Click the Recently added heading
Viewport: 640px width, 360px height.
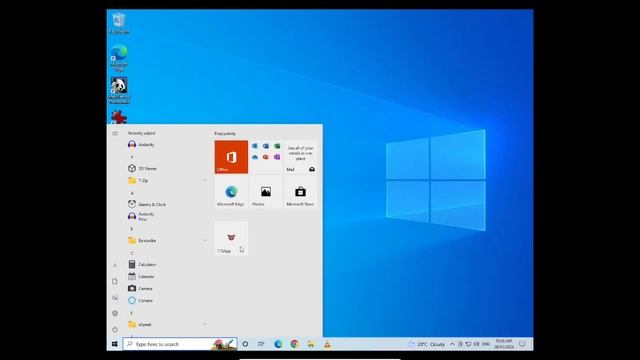tap(141, 133)
